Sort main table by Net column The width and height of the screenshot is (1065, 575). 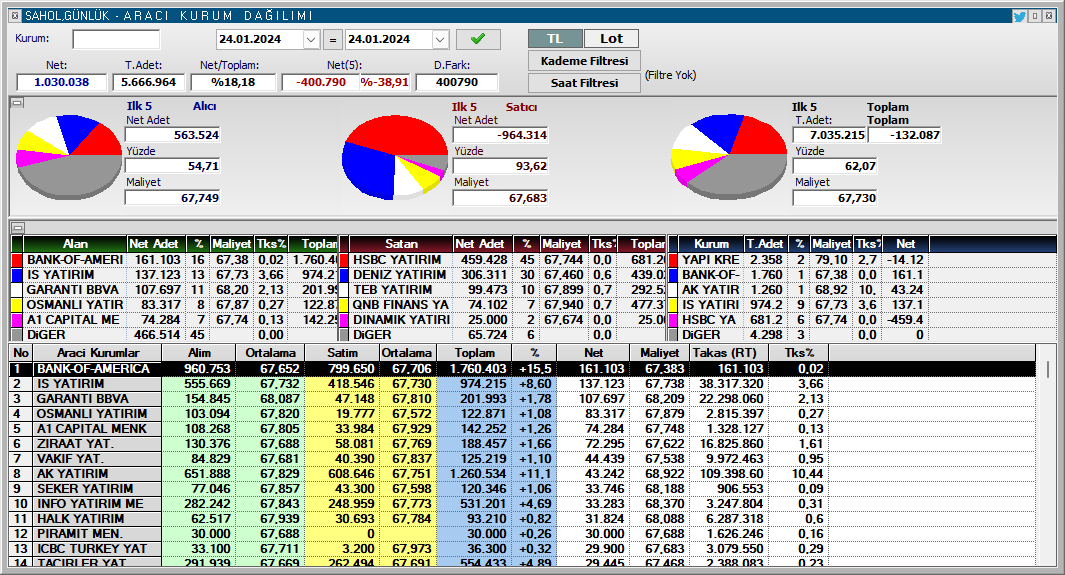[x=593, y=353]
